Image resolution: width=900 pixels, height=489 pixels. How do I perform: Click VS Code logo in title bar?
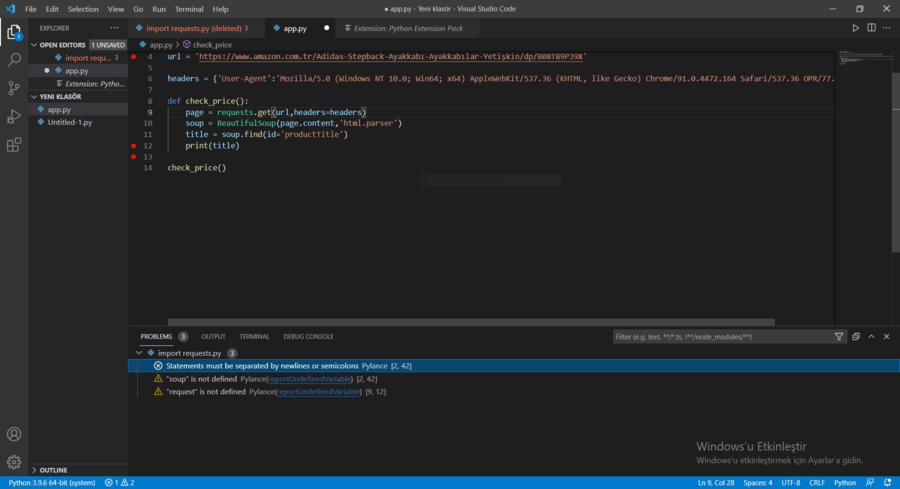[x=10, y=9]
